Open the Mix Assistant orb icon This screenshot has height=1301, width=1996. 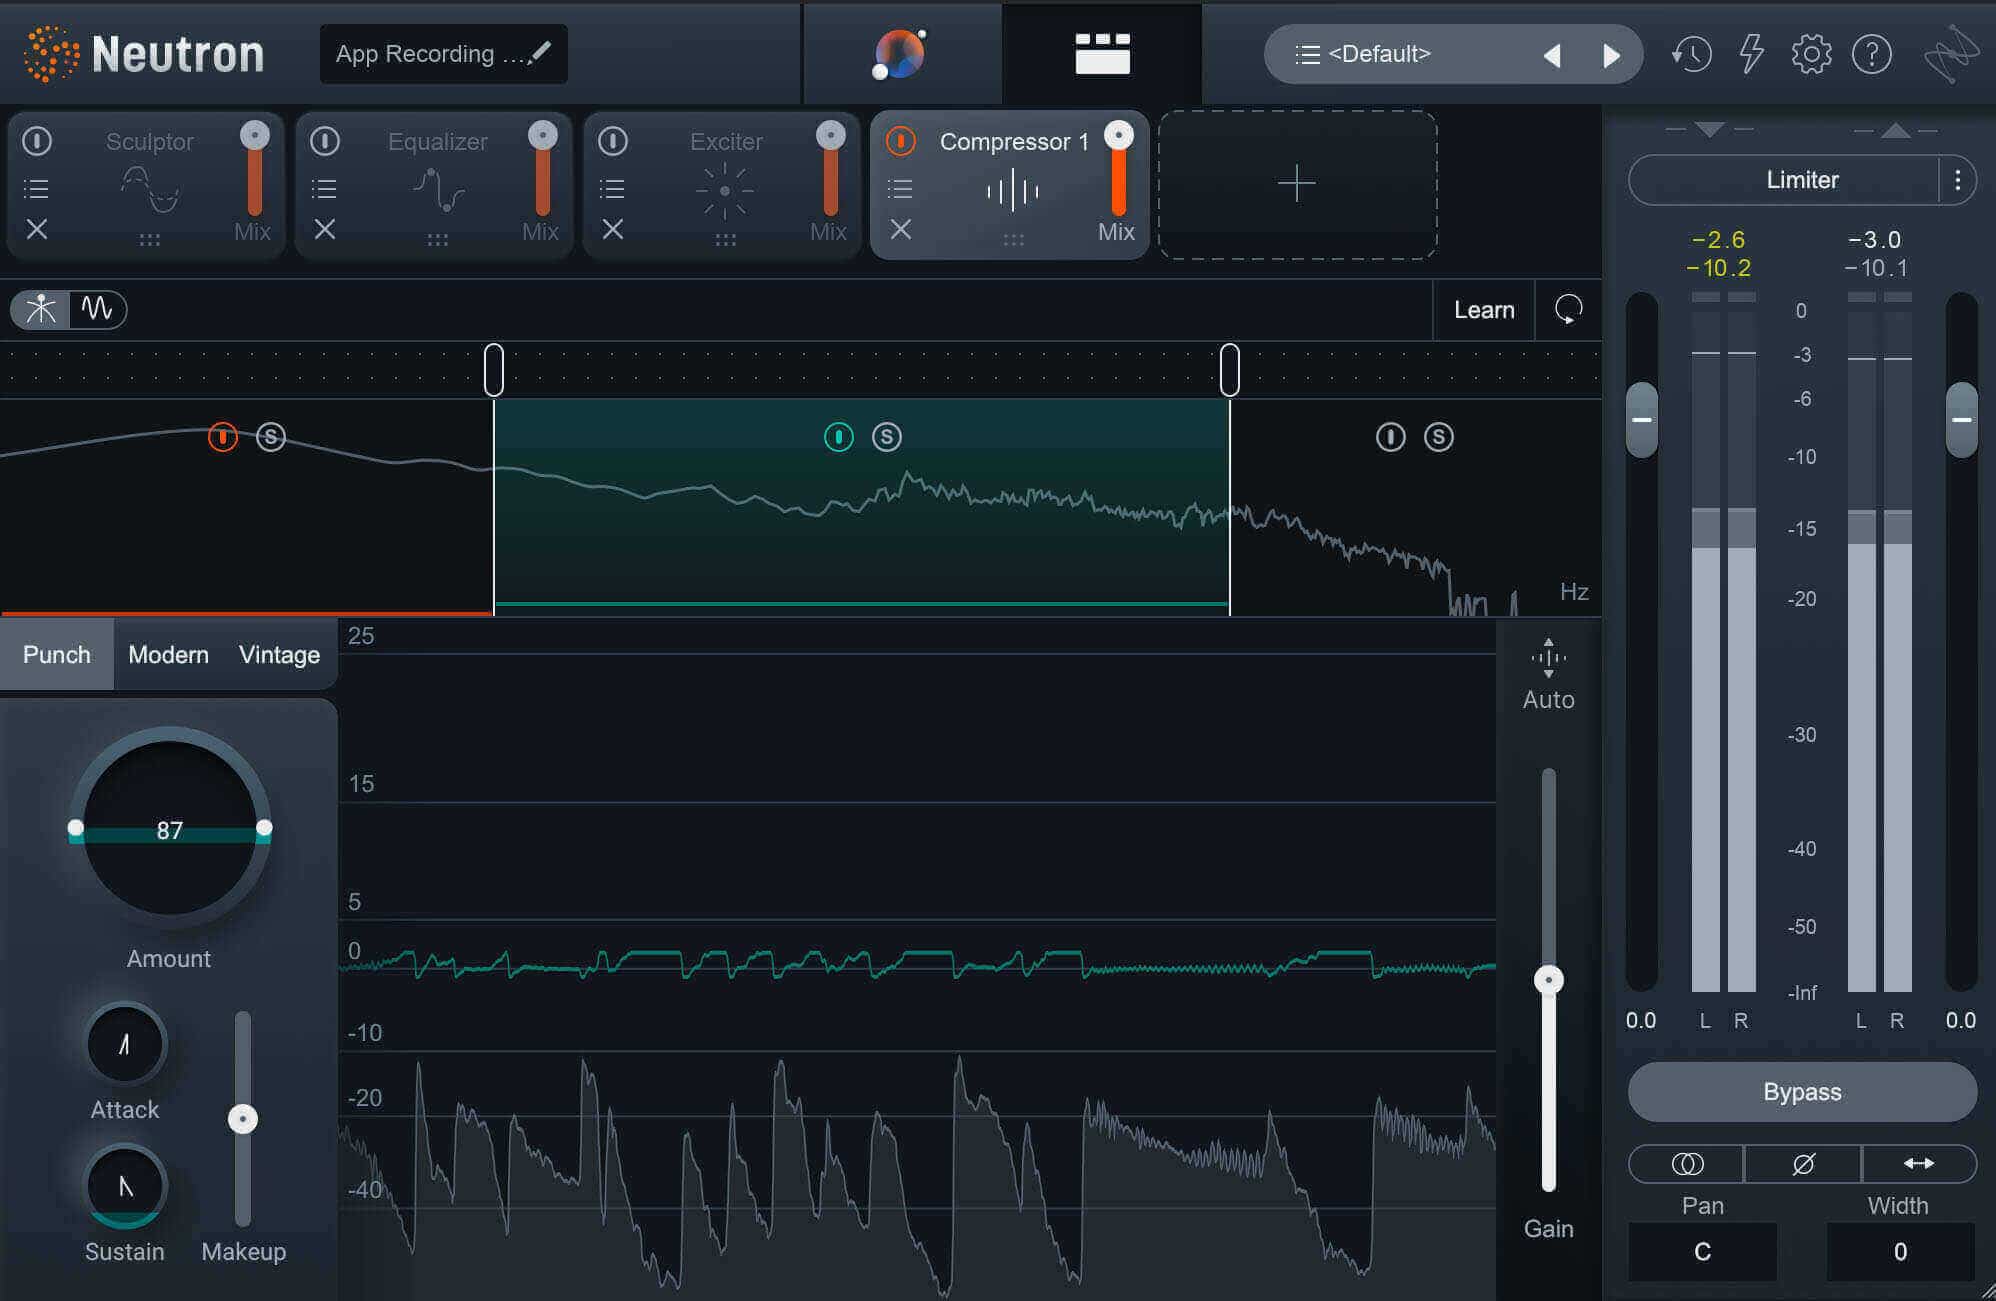(900, 54)
